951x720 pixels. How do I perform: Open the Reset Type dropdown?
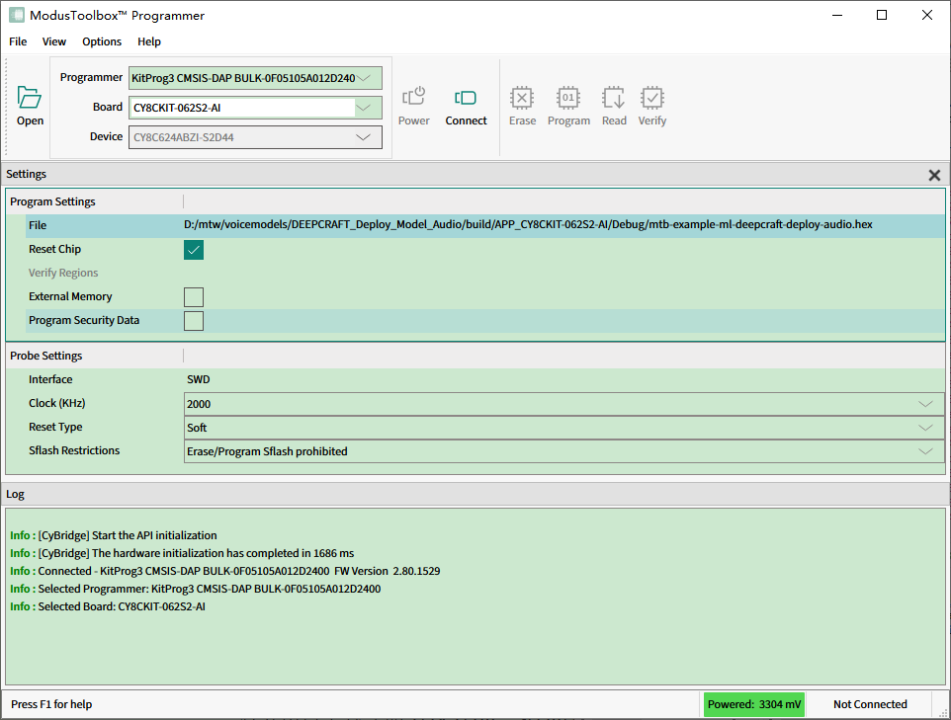[925, 428]
